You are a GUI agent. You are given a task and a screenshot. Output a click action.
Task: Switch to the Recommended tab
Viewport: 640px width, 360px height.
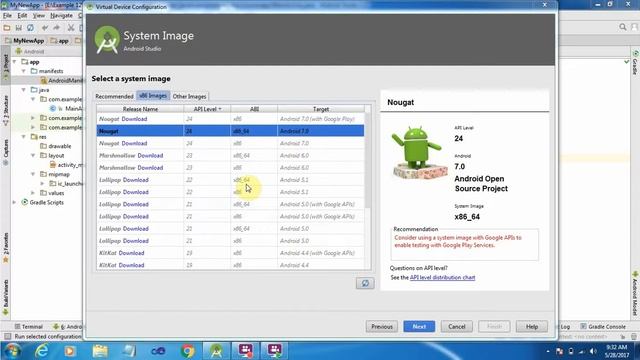coord(114,96)
